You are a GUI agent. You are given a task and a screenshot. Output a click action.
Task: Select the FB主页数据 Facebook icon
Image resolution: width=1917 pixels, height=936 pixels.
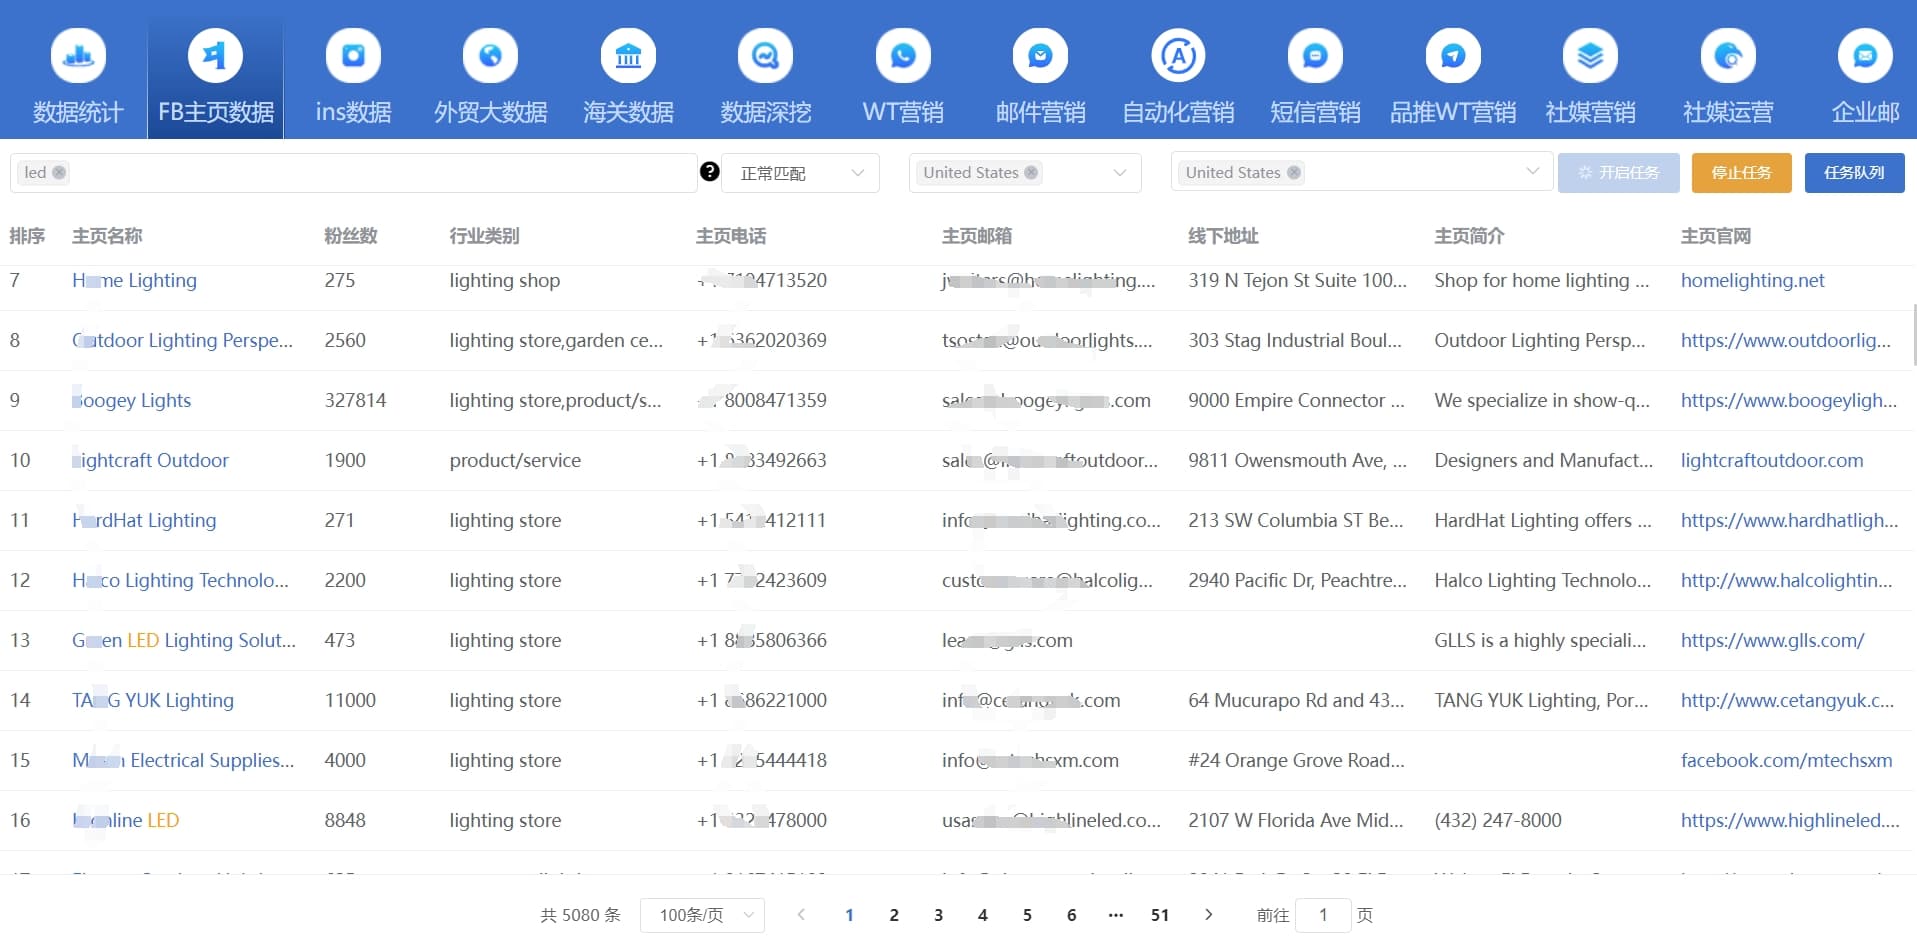coord(215,56)
